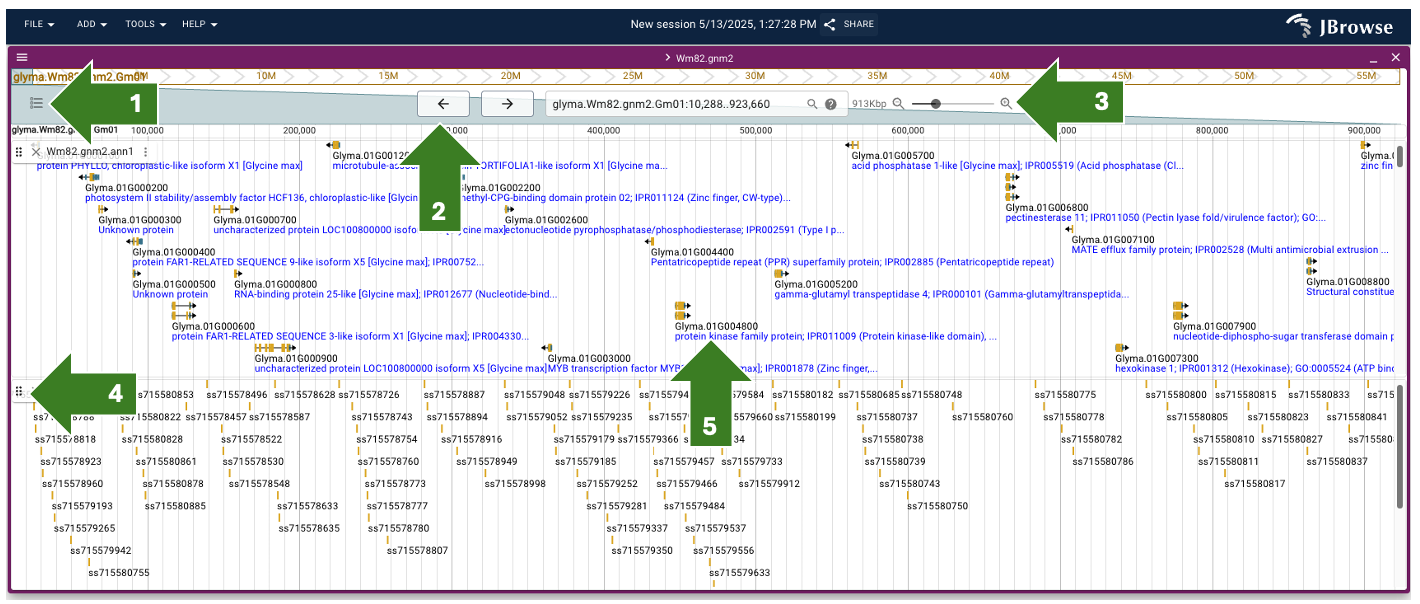Open Wm82.gnm2.ann1 track options menu
Image resolution: width=1420 pixels, height=604 pixels.
tap(146, 151)
